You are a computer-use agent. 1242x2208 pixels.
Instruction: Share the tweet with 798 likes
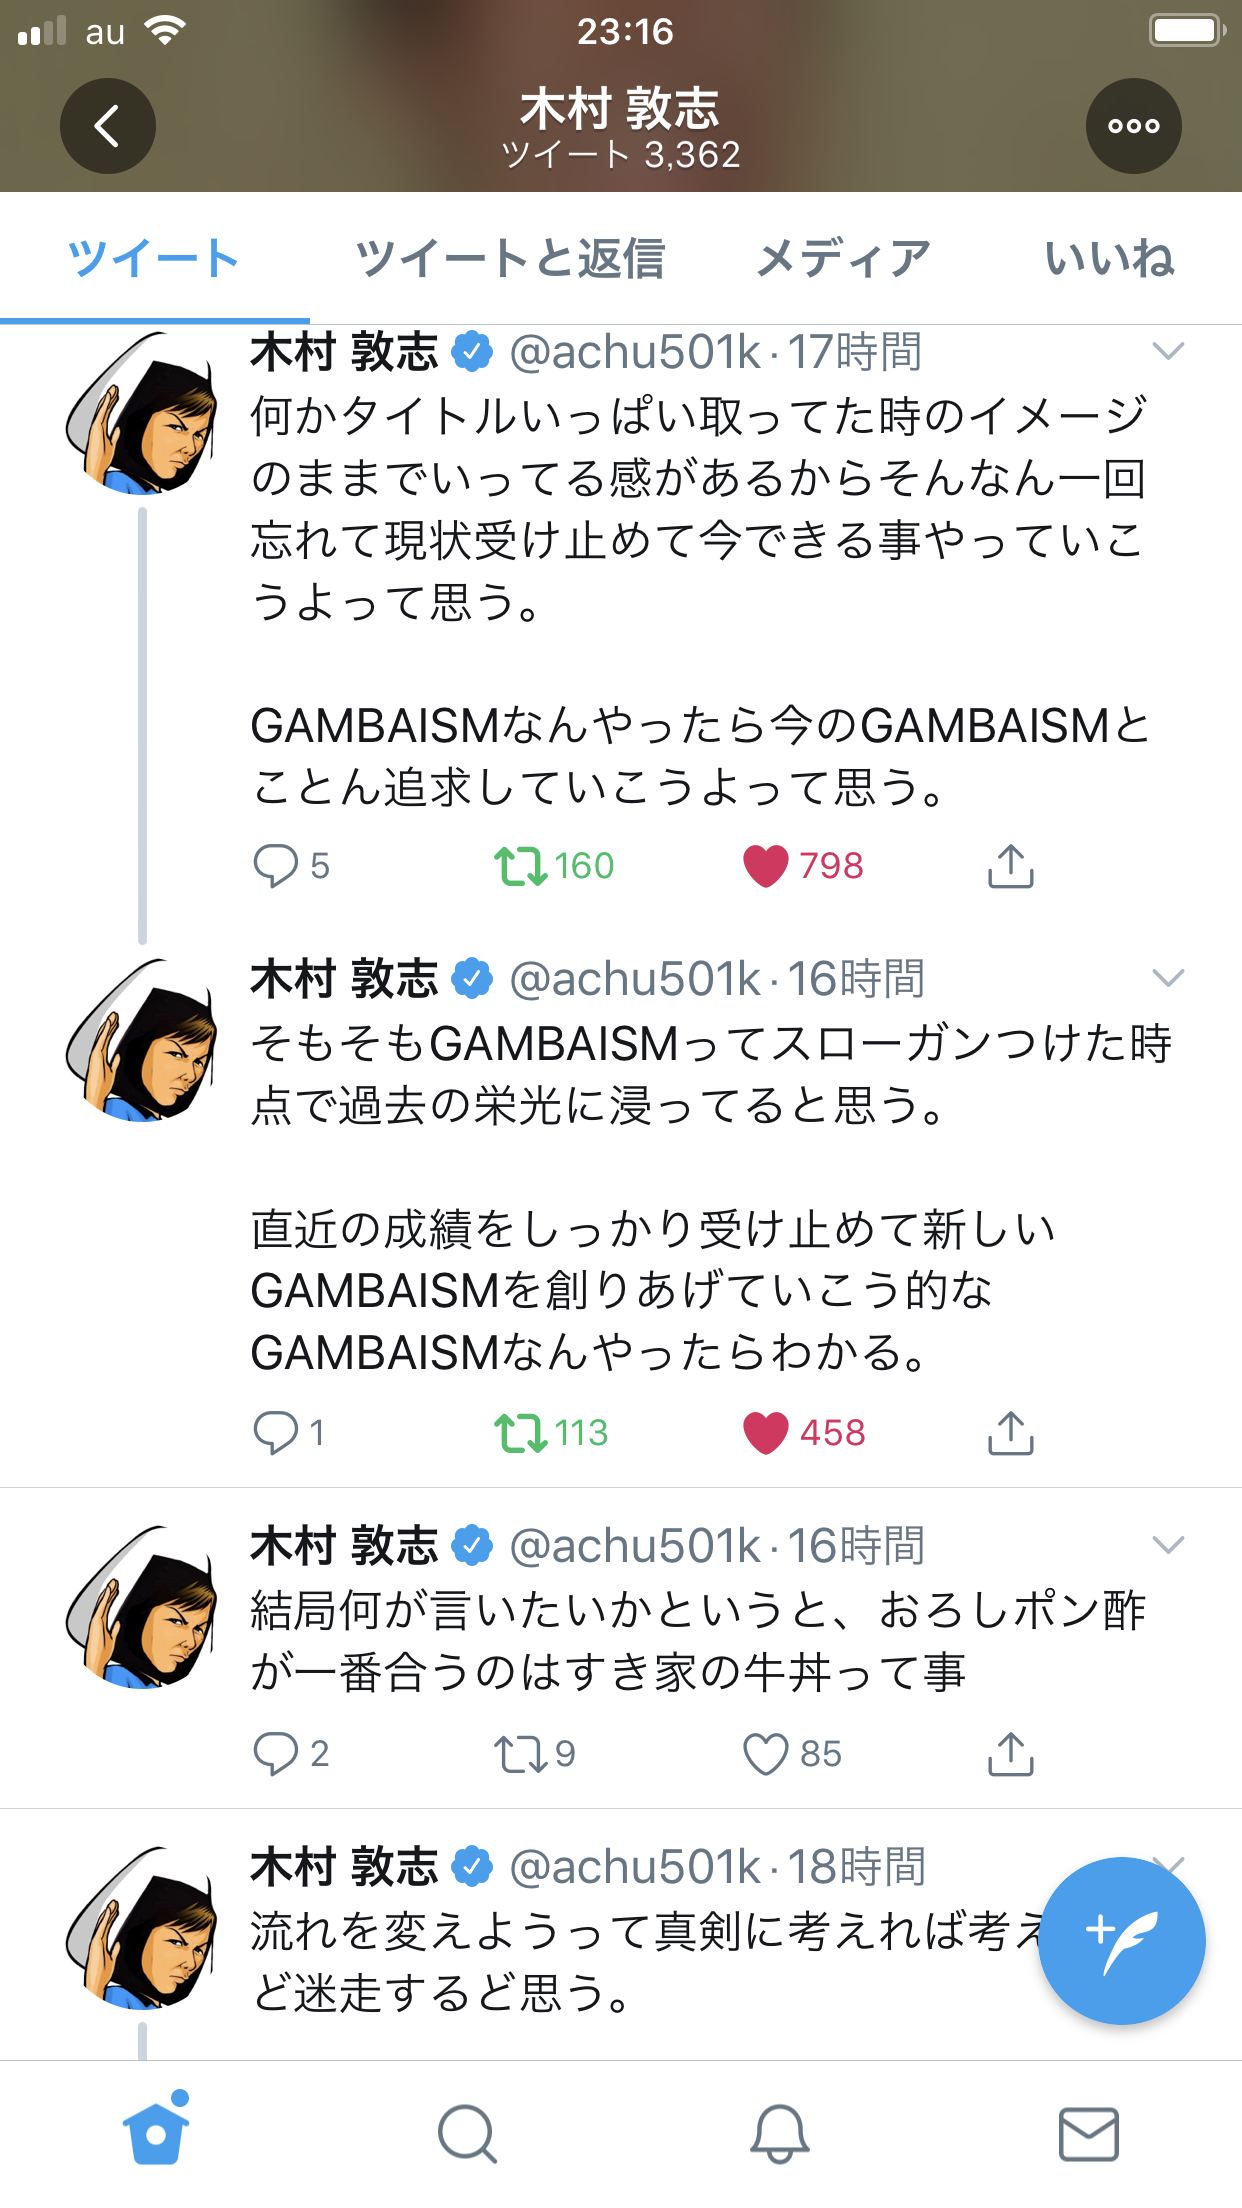coord(1010,866)
